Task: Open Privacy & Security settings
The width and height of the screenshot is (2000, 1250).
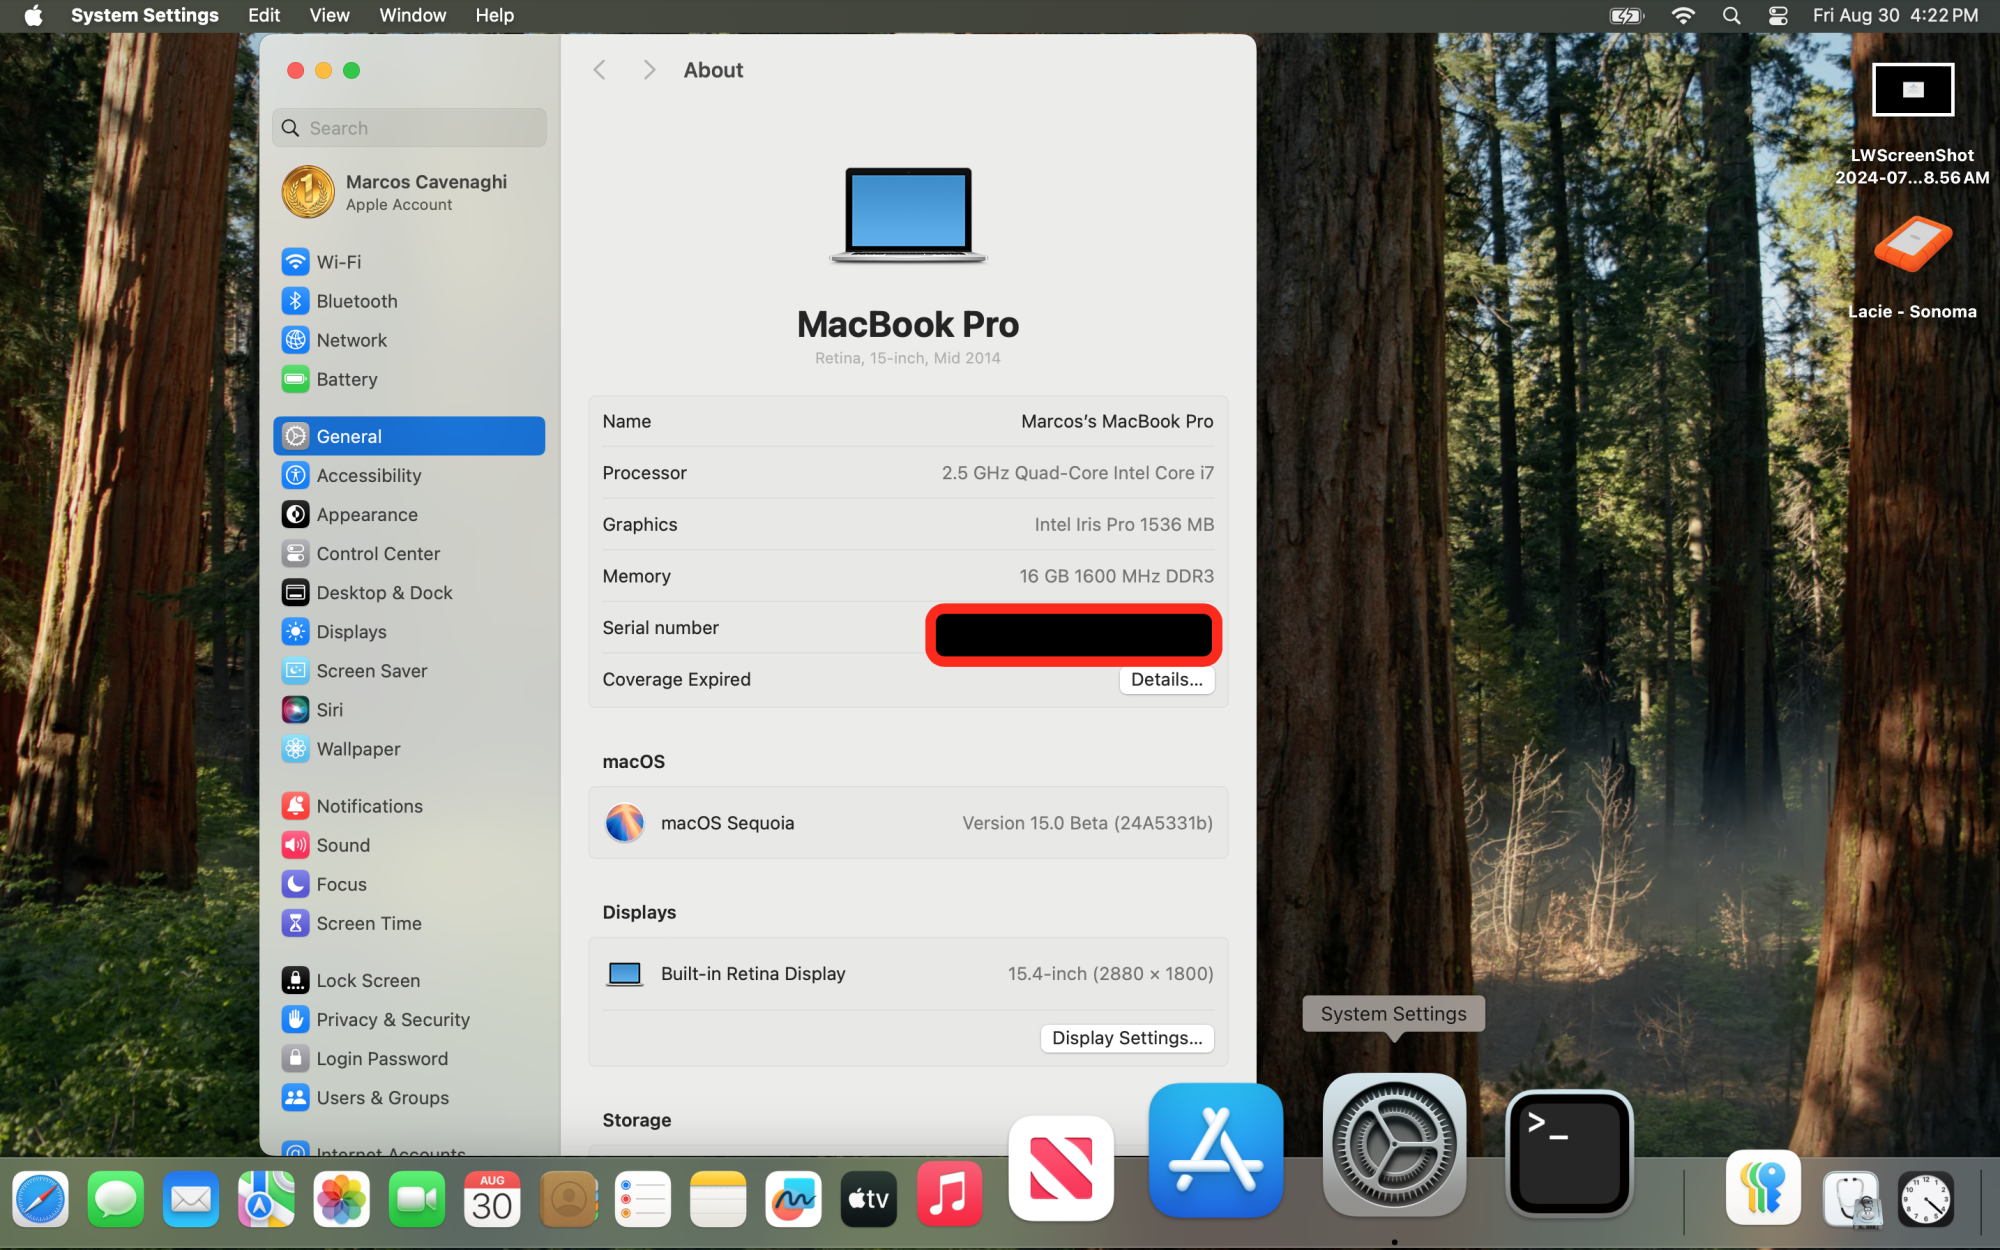Action: (x=392, y=1019)
